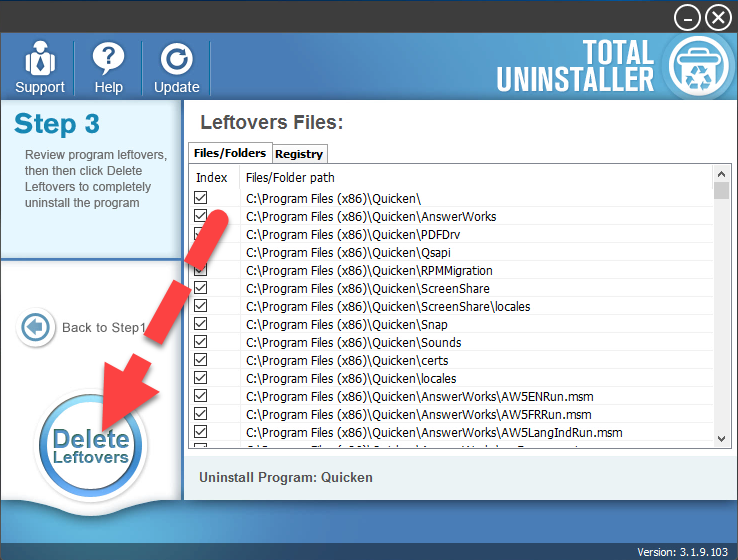Click the Index column header
738x560 pixels.
(x=212, y=177)
